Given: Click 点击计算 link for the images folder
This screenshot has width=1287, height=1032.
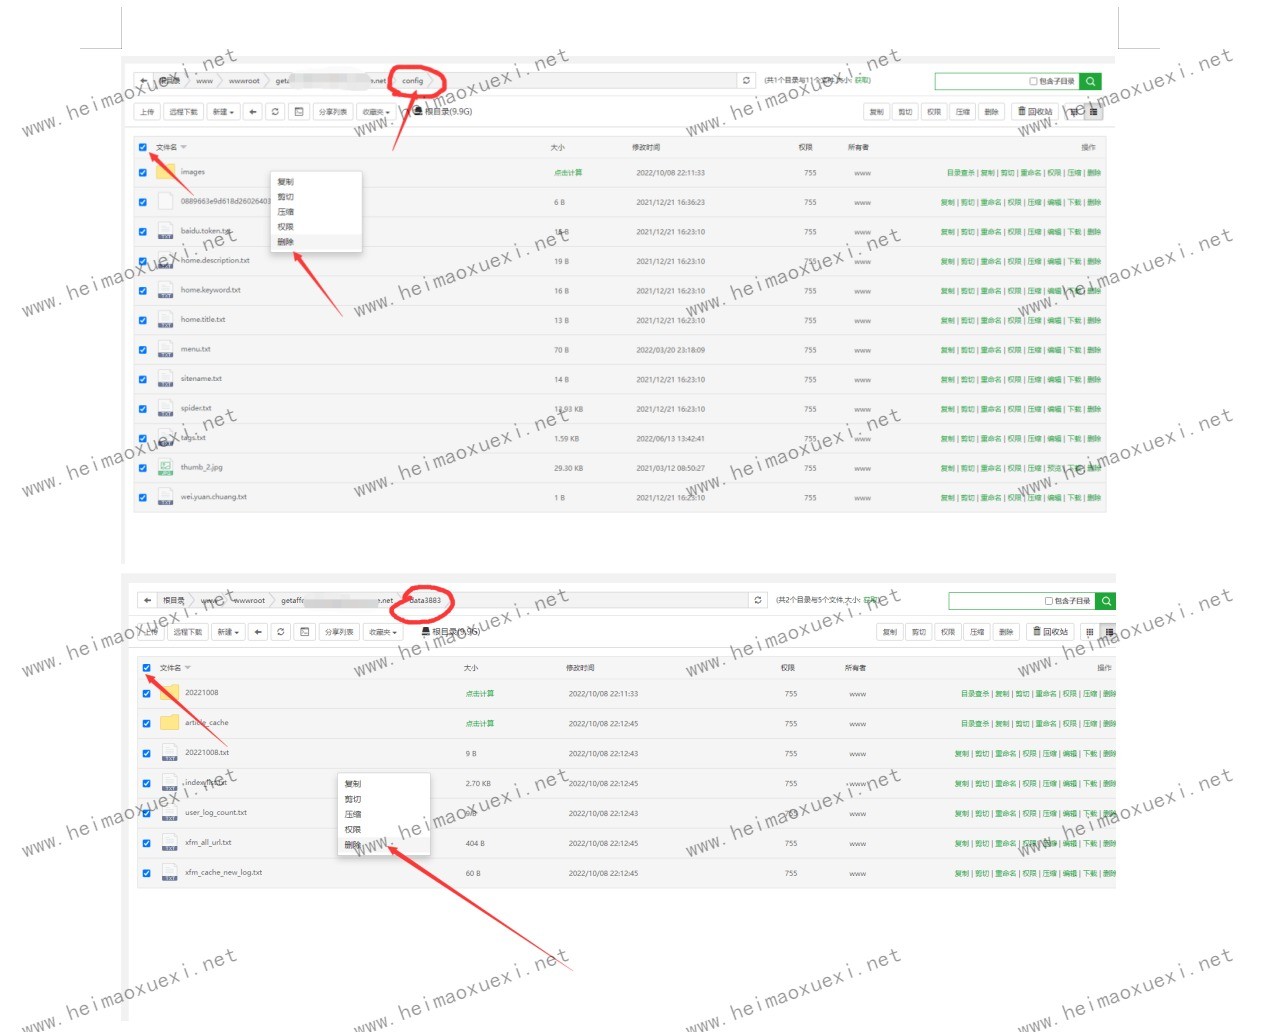Looking at the screenshot, I should pos(568,173).
